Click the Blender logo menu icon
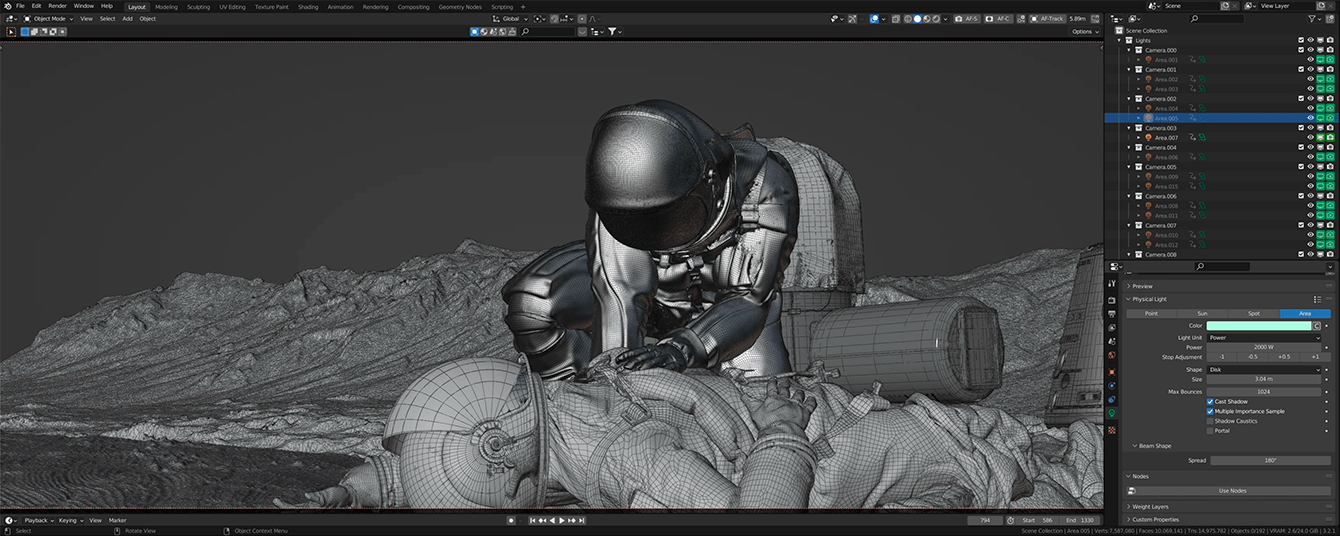Image resolution: width=1340 pixels, height=536 pixels. [x=7, y=6]
